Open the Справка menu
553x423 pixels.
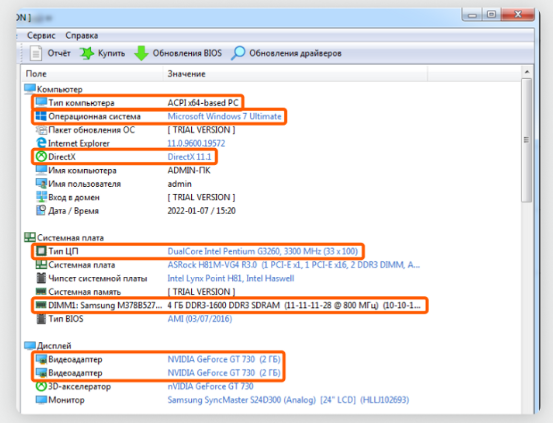tap(81, 35)
